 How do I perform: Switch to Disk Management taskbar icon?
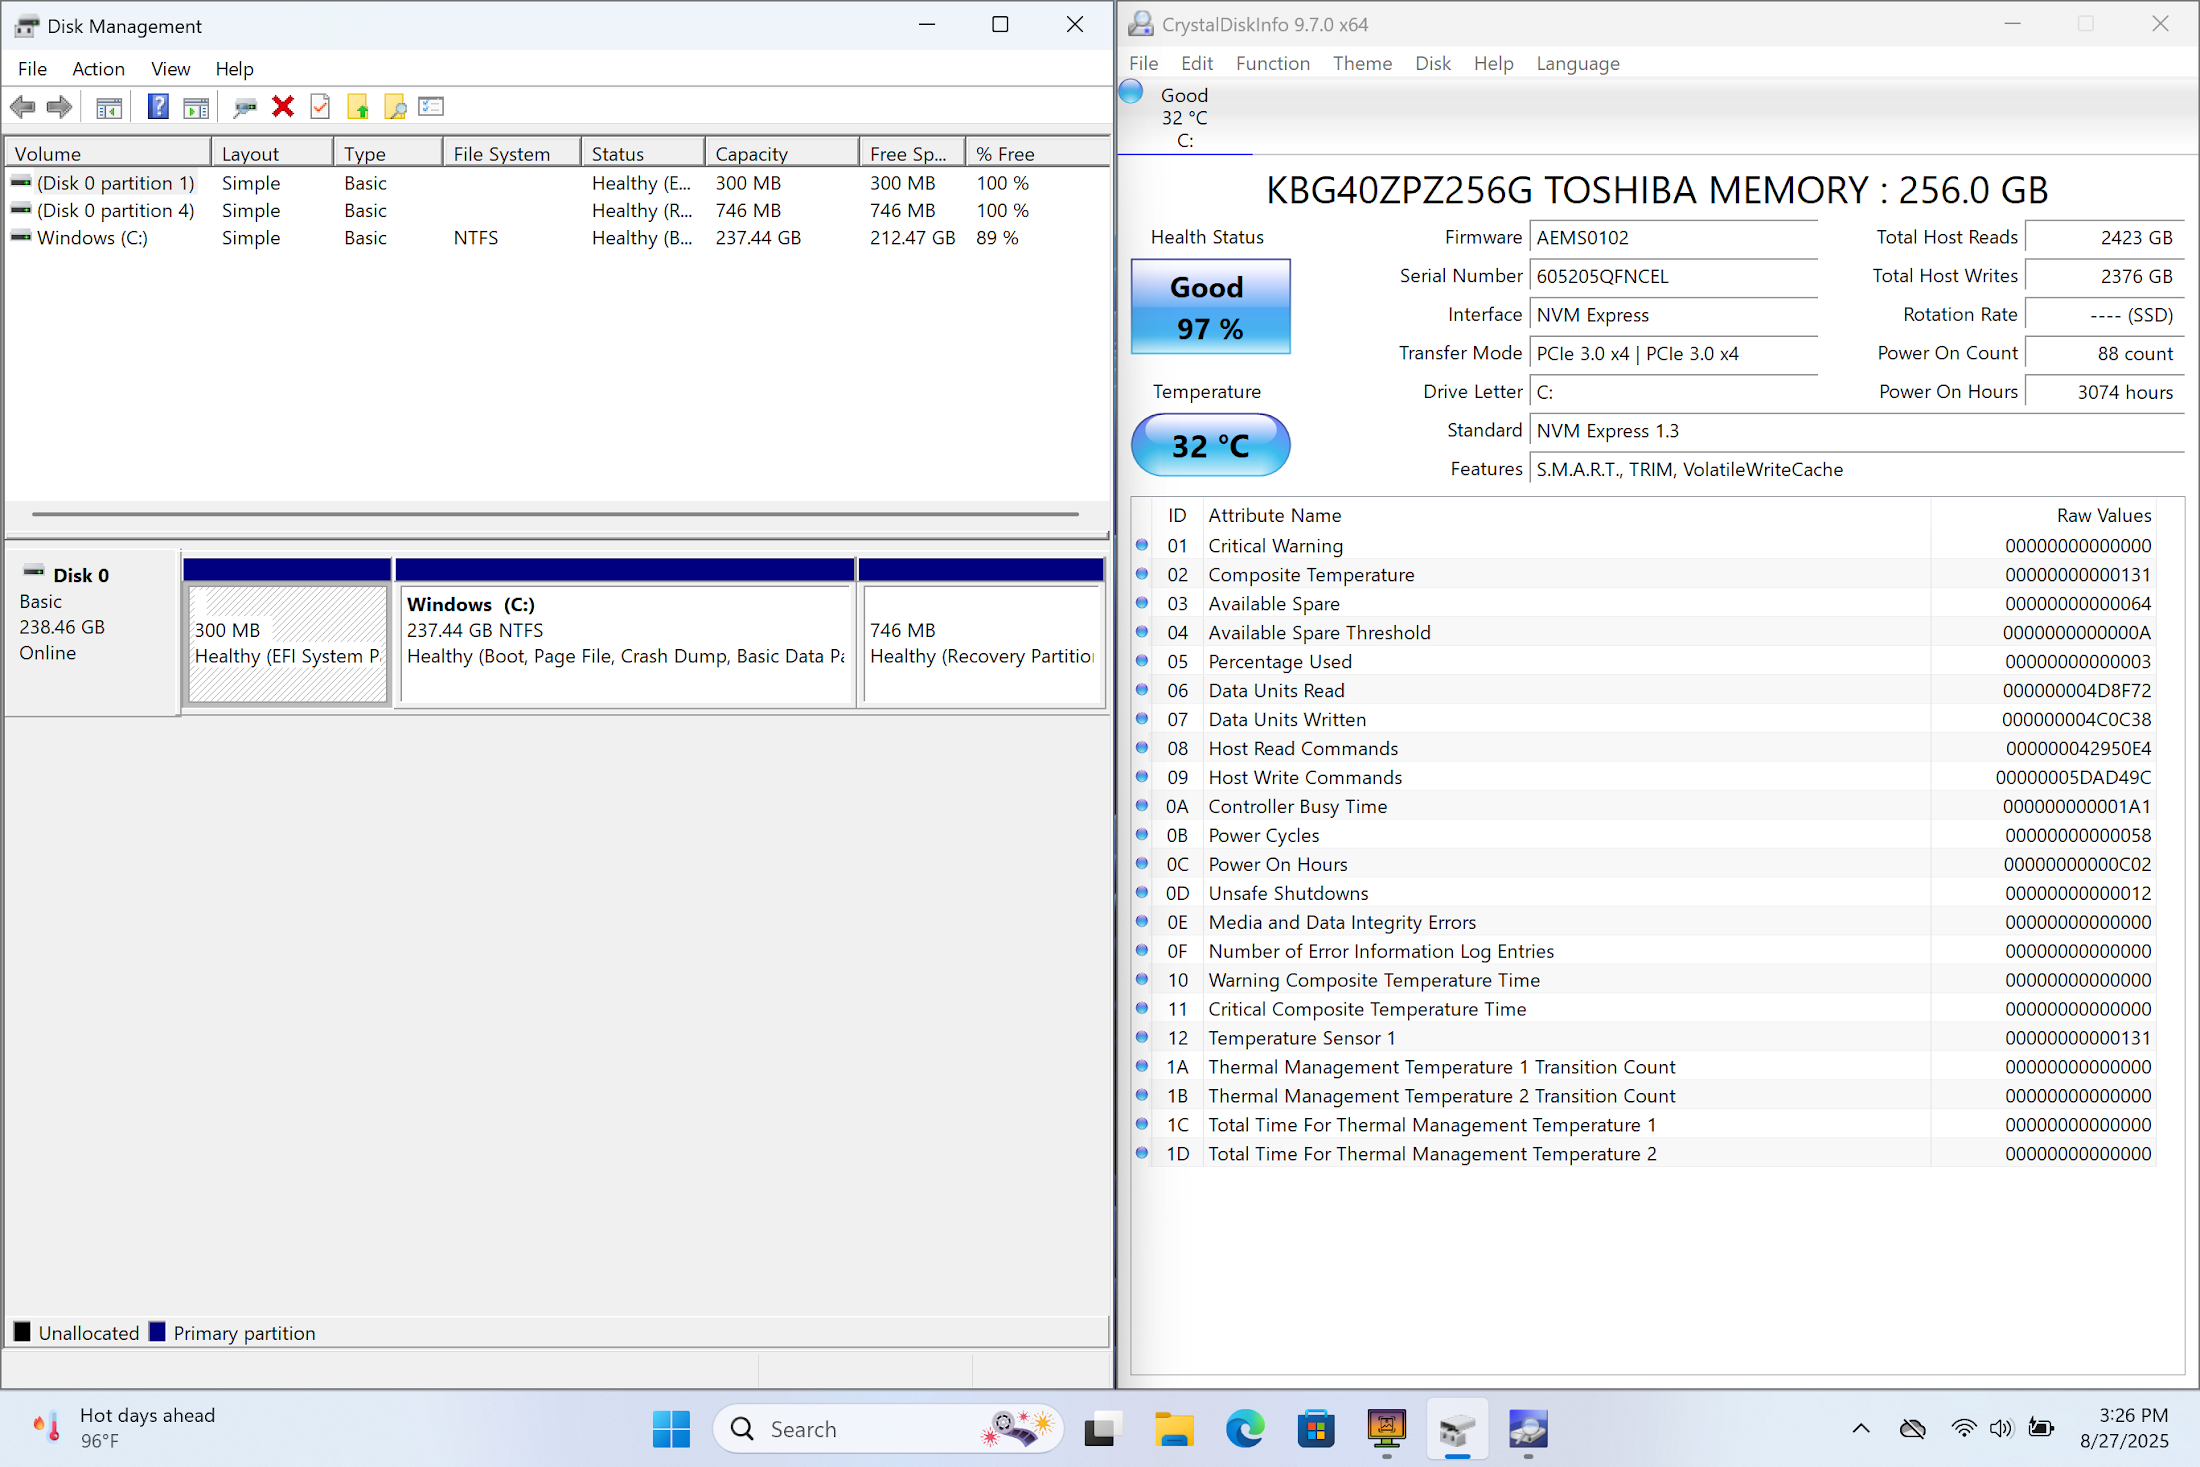point(1457,1429)
